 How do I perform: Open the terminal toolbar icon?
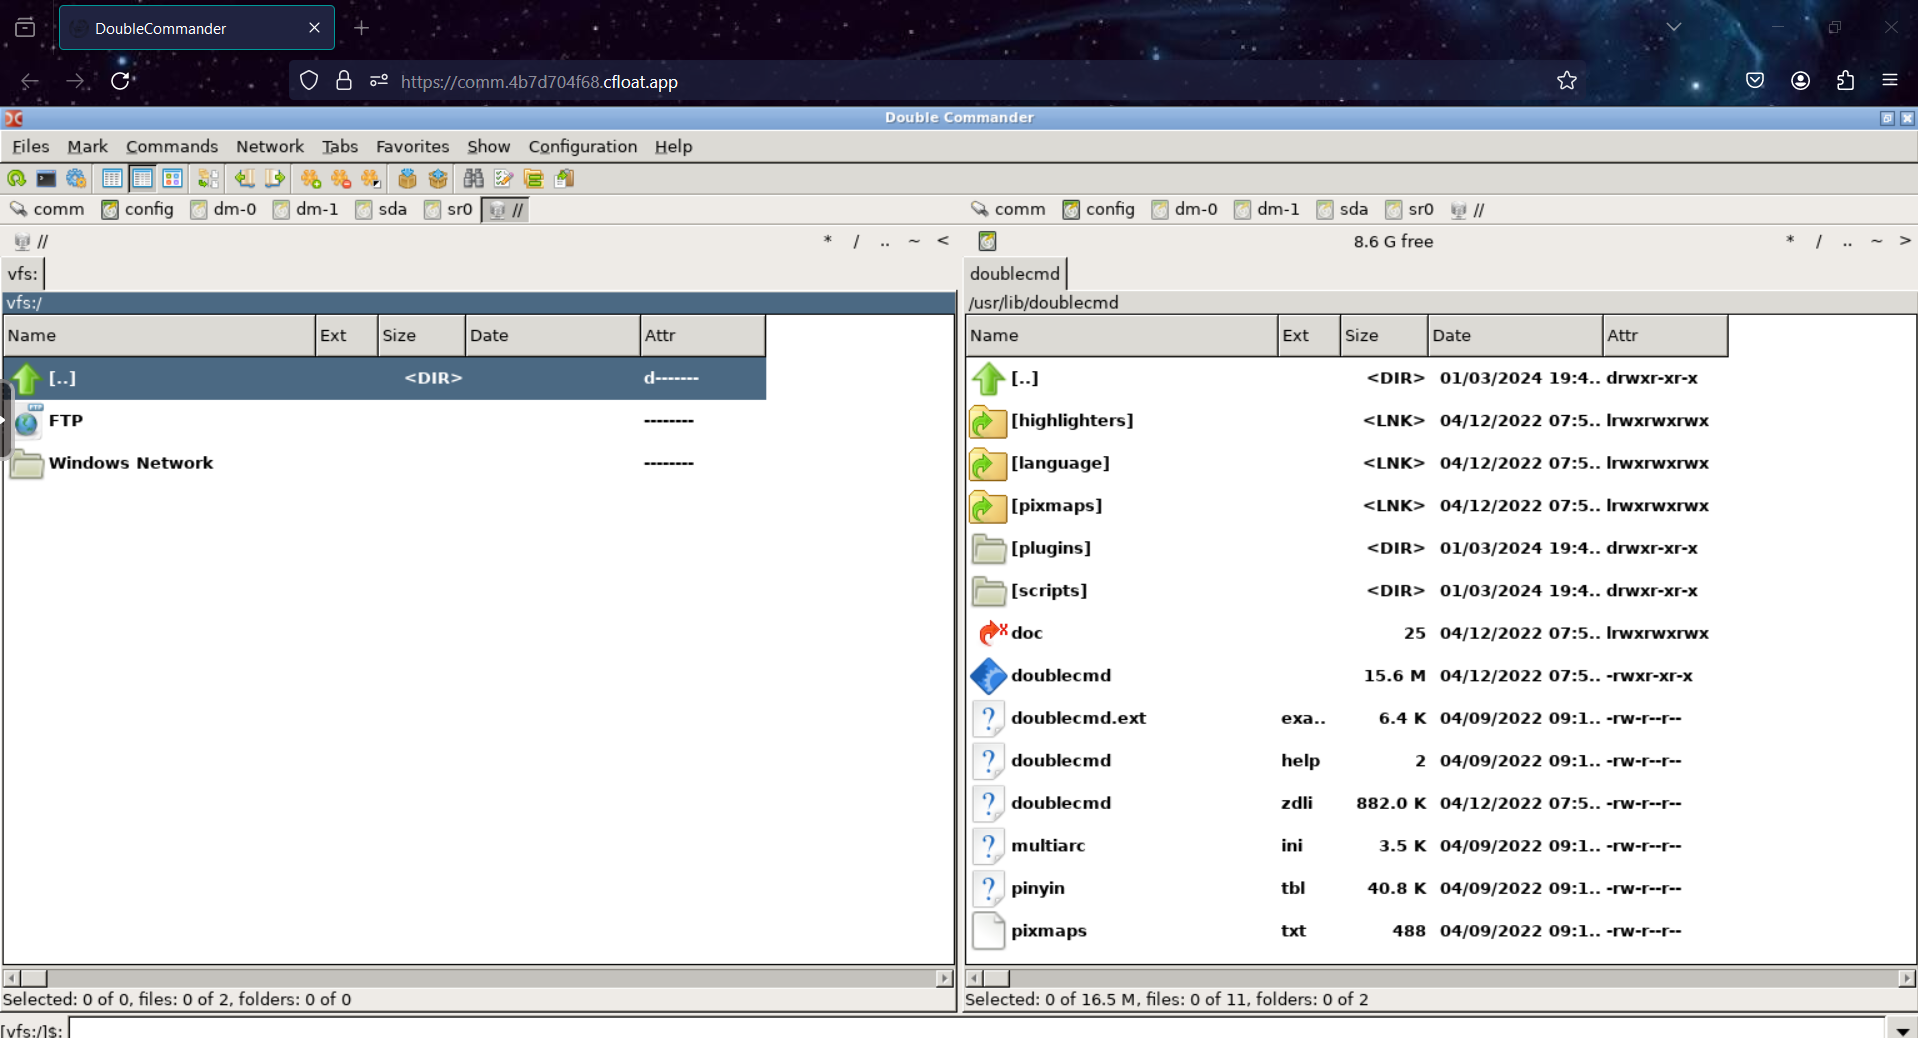click(46, 178)
